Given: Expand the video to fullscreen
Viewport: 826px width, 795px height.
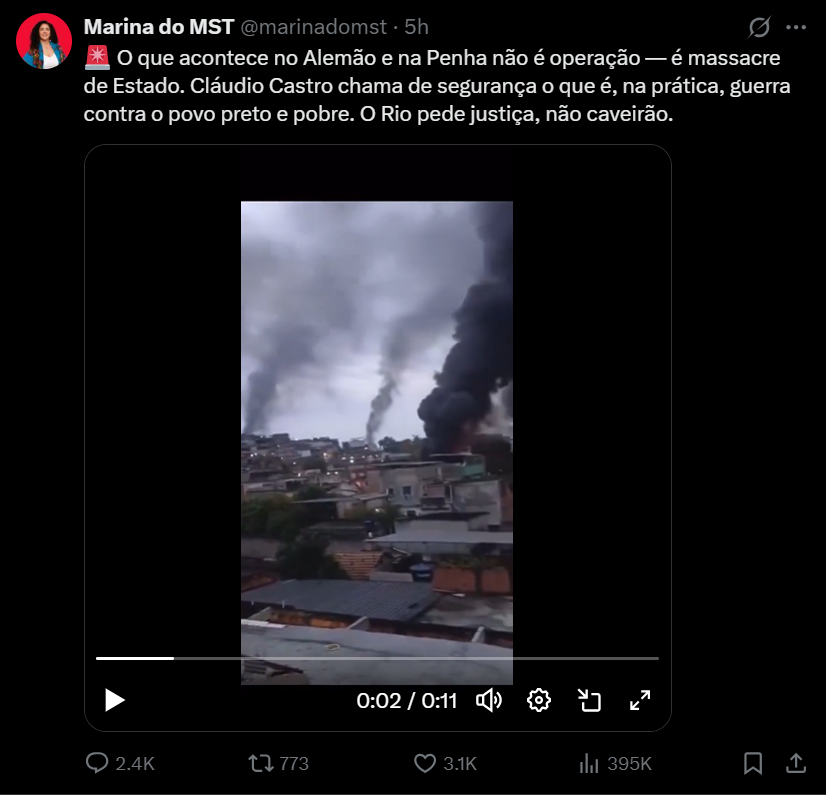Looking at the screenshot, I should tap(640, 700).
